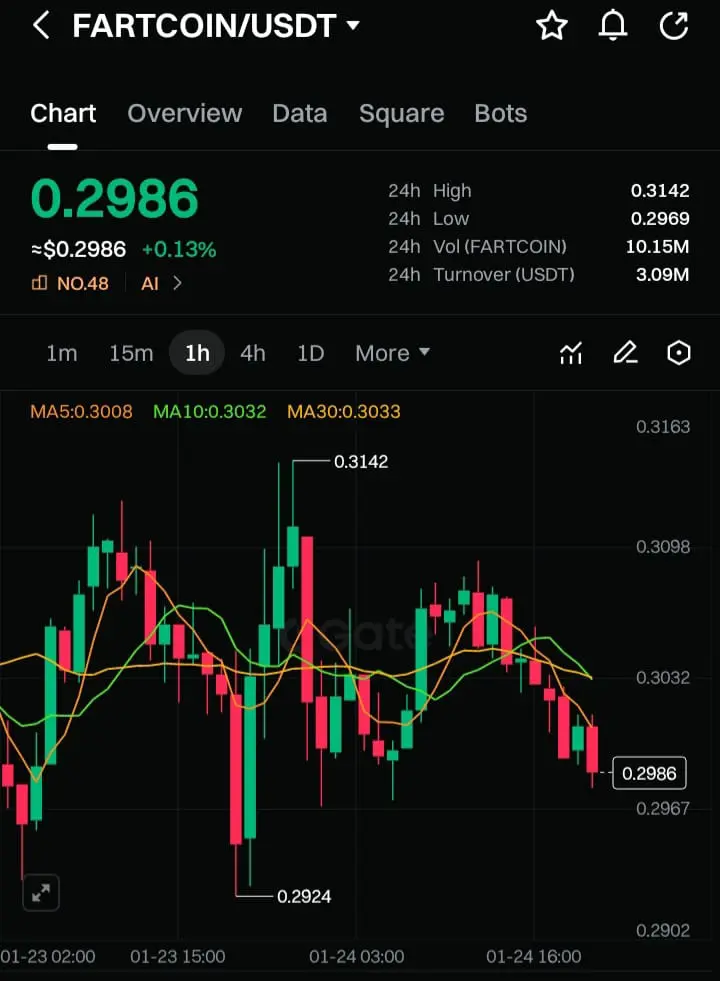Open the Square tab
The height and width of the screenshot is (981, 720).
[402, 113]
